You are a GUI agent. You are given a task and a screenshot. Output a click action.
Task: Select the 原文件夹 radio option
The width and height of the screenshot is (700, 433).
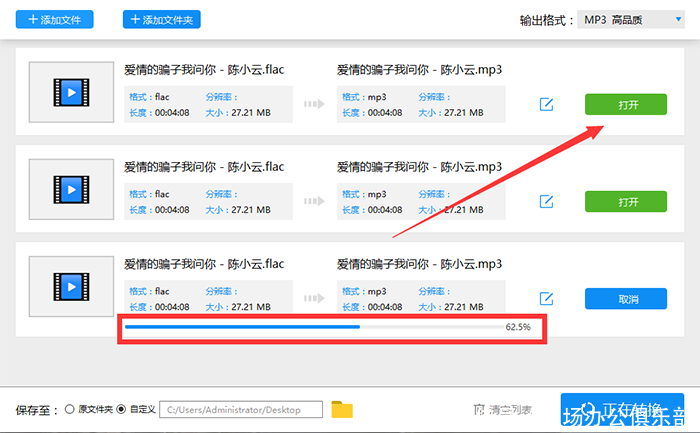70,409
